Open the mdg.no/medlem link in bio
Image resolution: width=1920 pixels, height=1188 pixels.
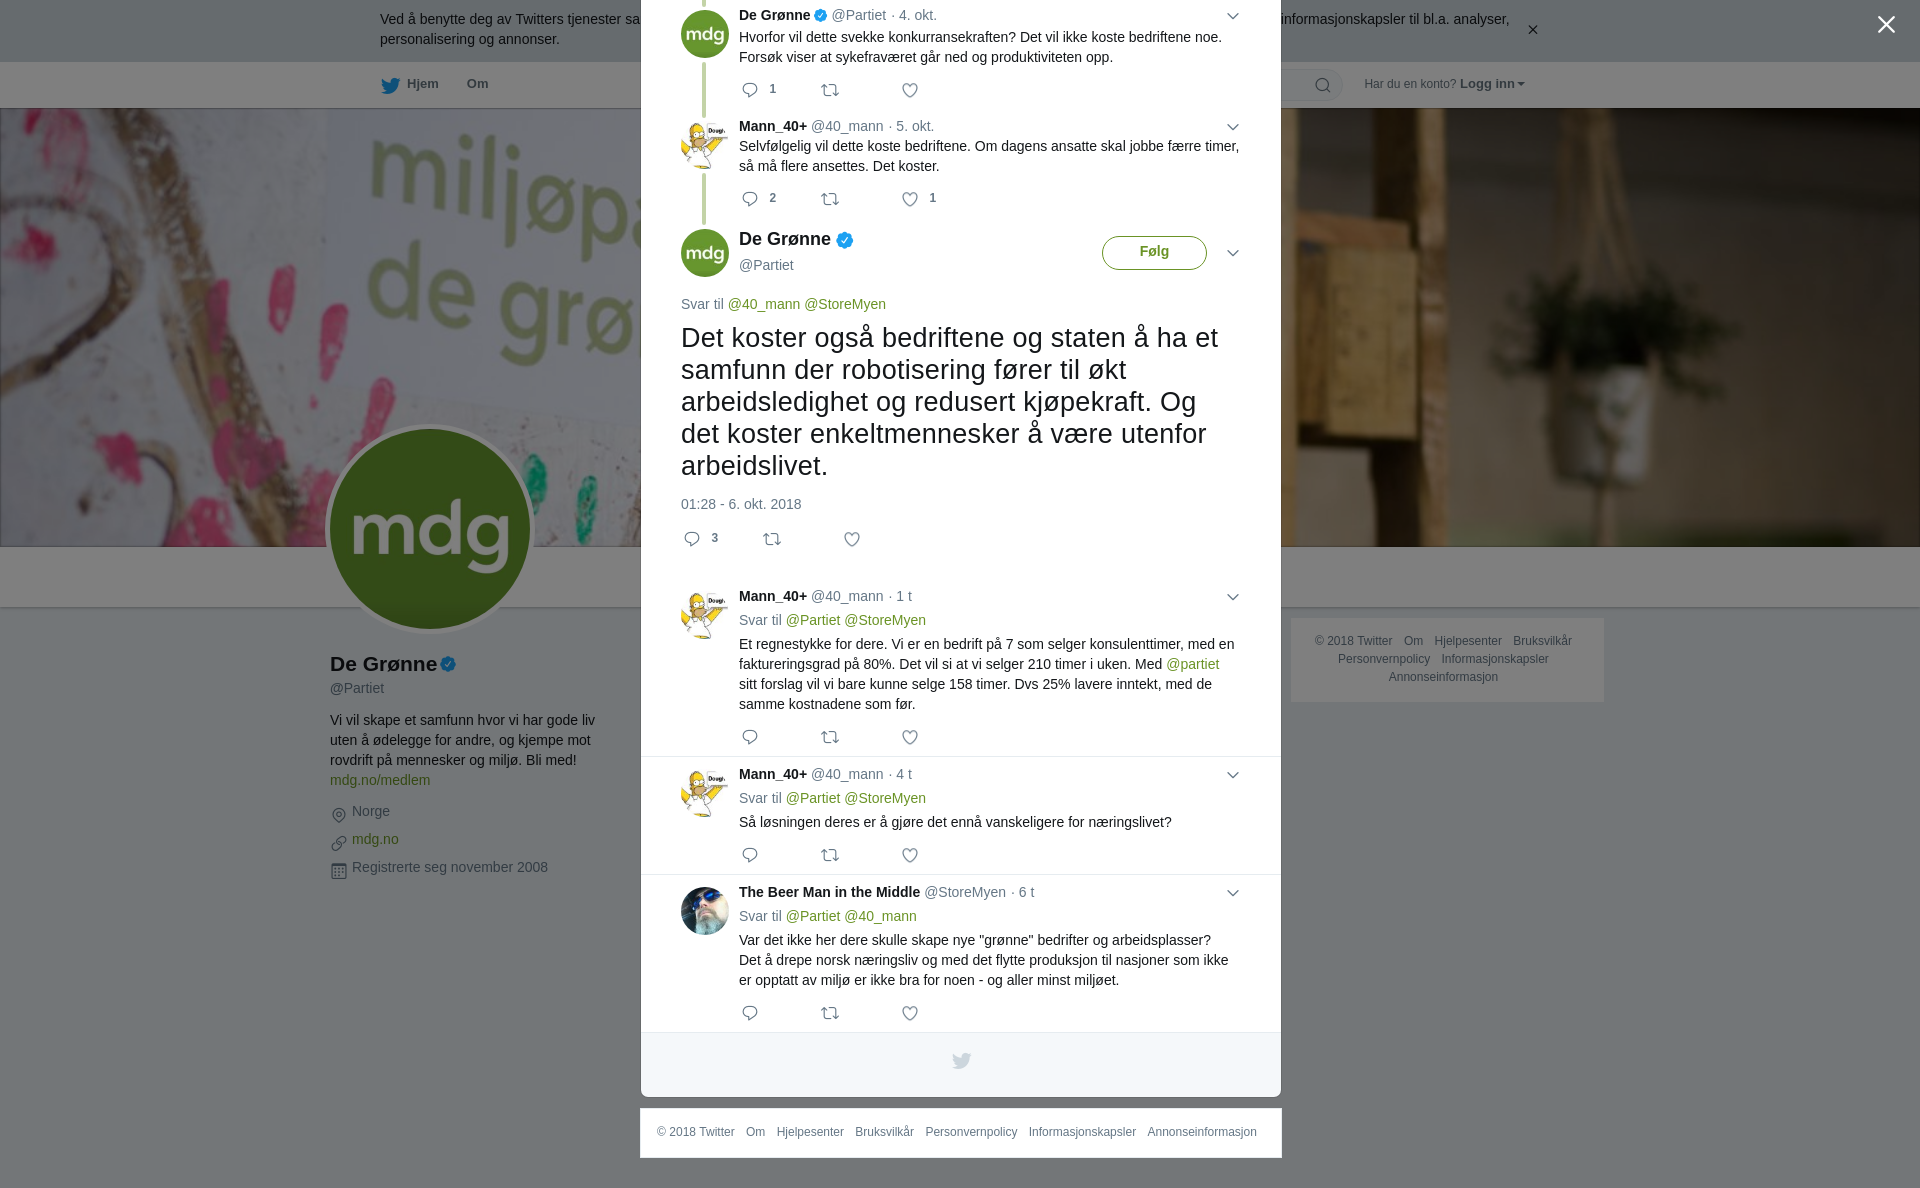pyautogui.click(x=380, y=780)
